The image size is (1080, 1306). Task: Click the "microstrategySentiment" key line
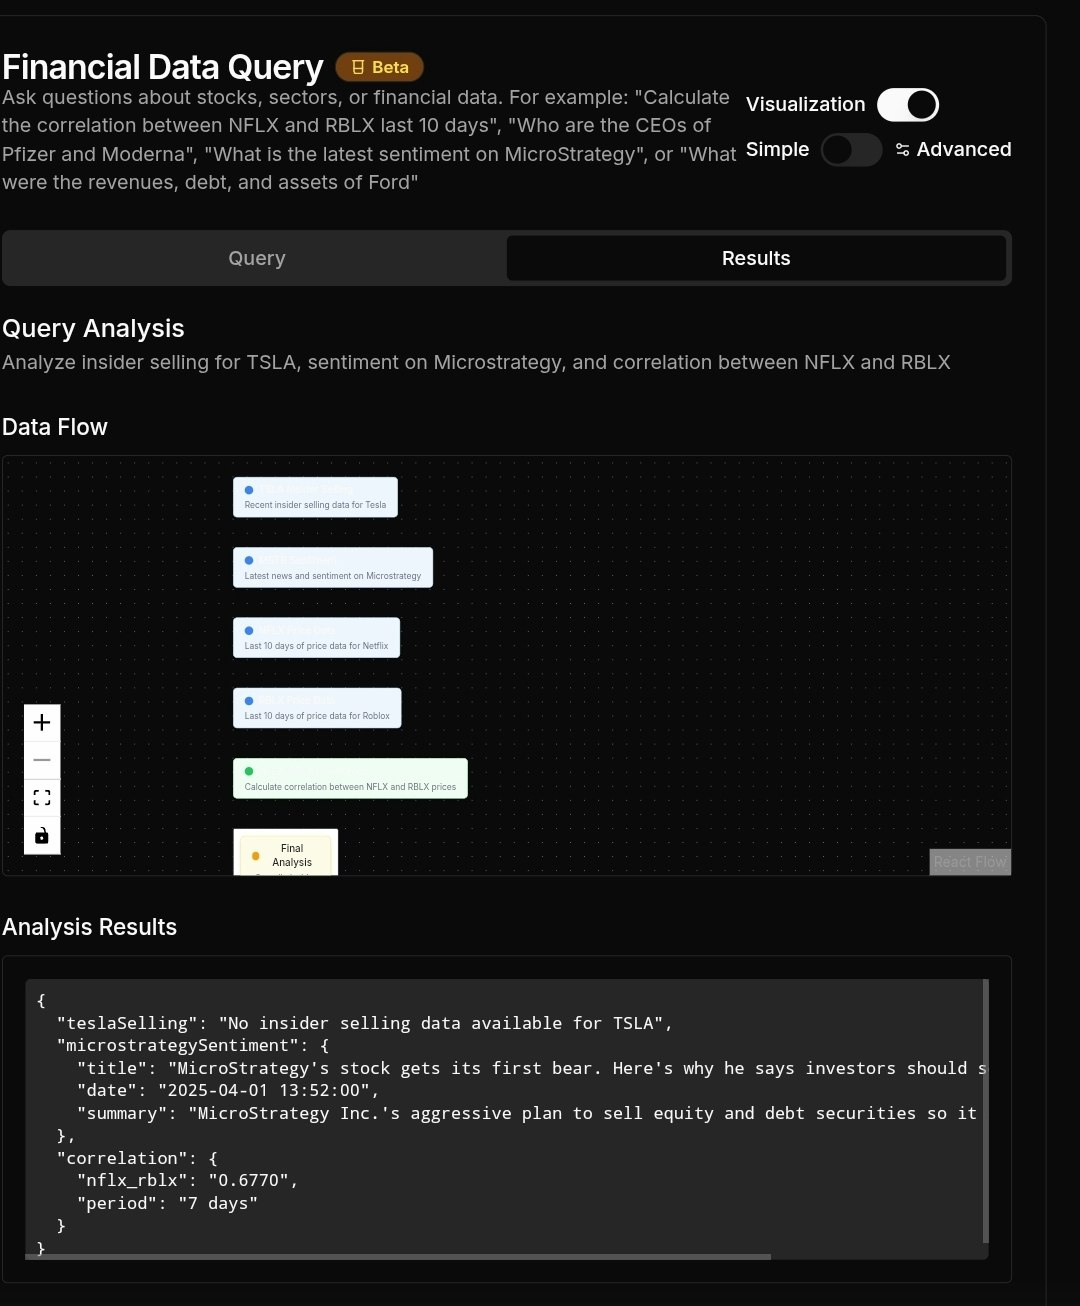point(193,1045)
